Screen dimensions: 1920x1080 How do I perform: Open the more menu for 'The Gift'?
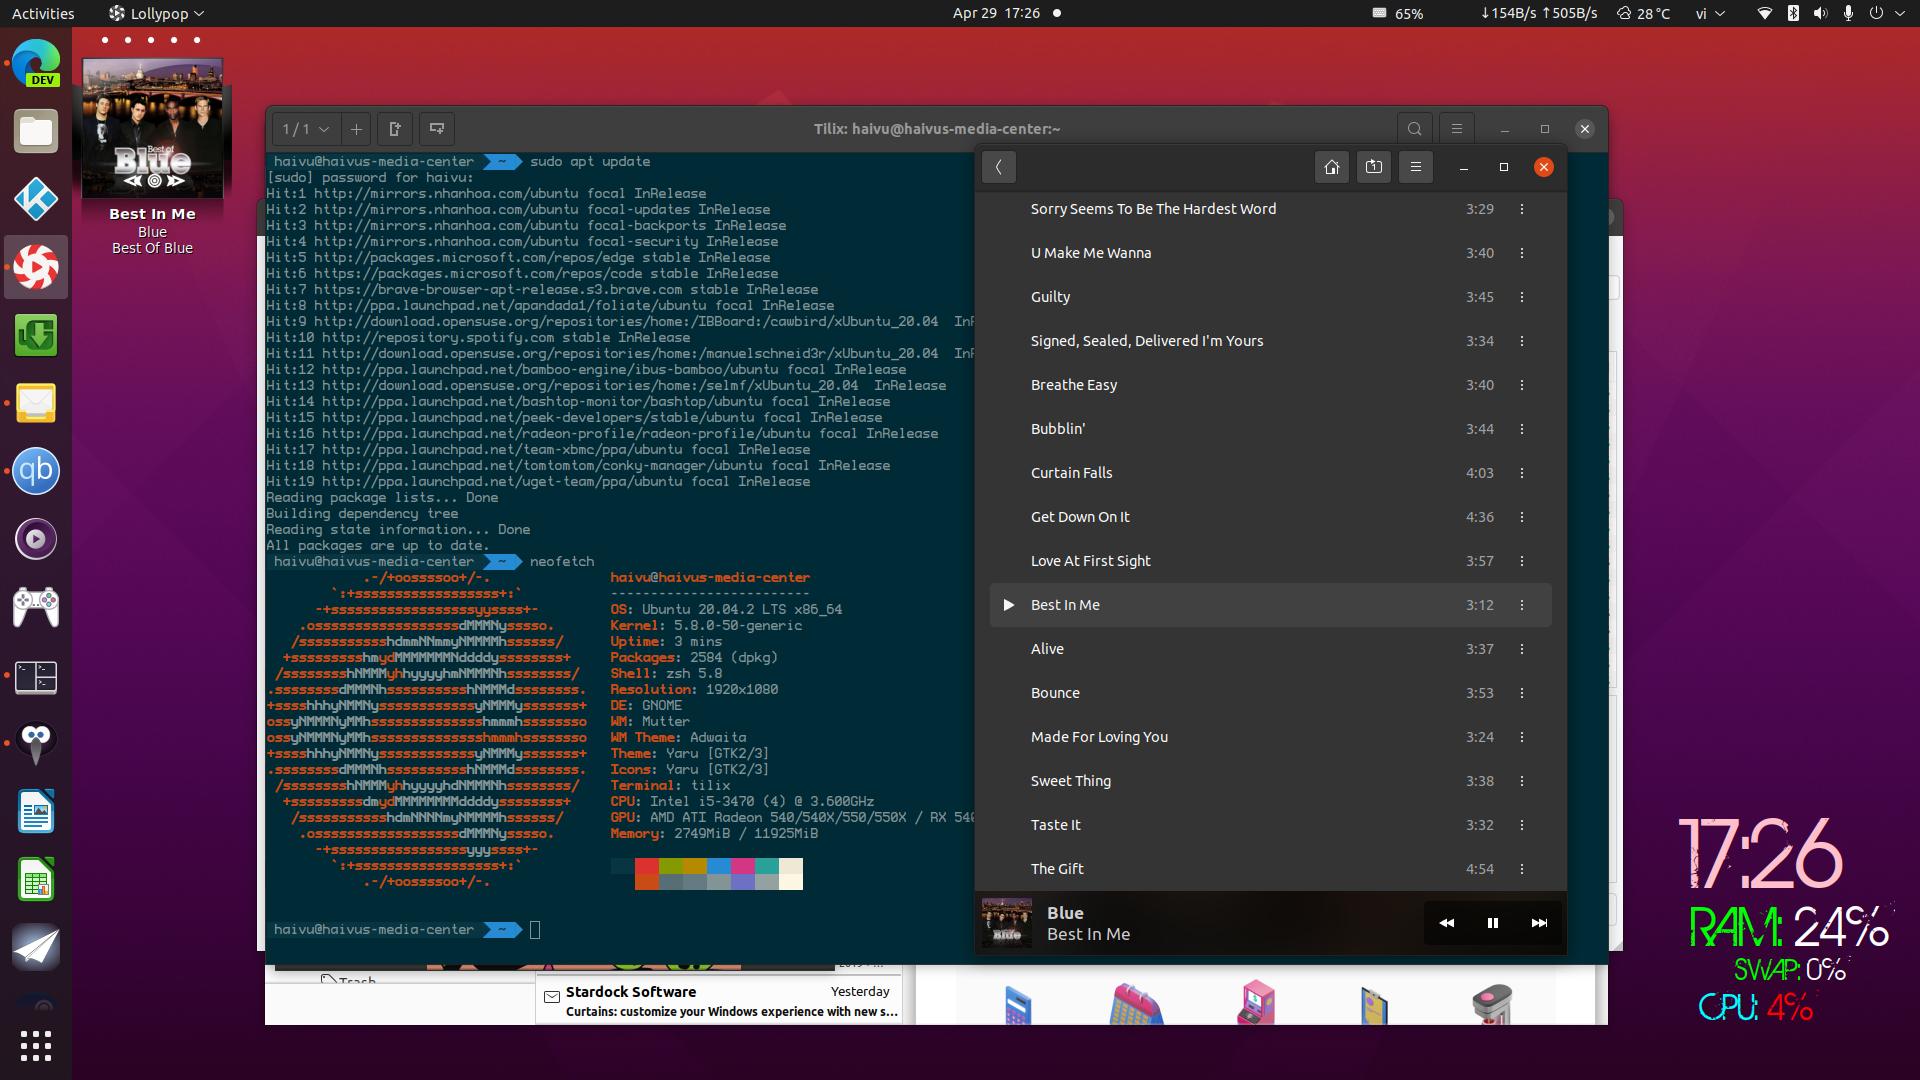1522,869
